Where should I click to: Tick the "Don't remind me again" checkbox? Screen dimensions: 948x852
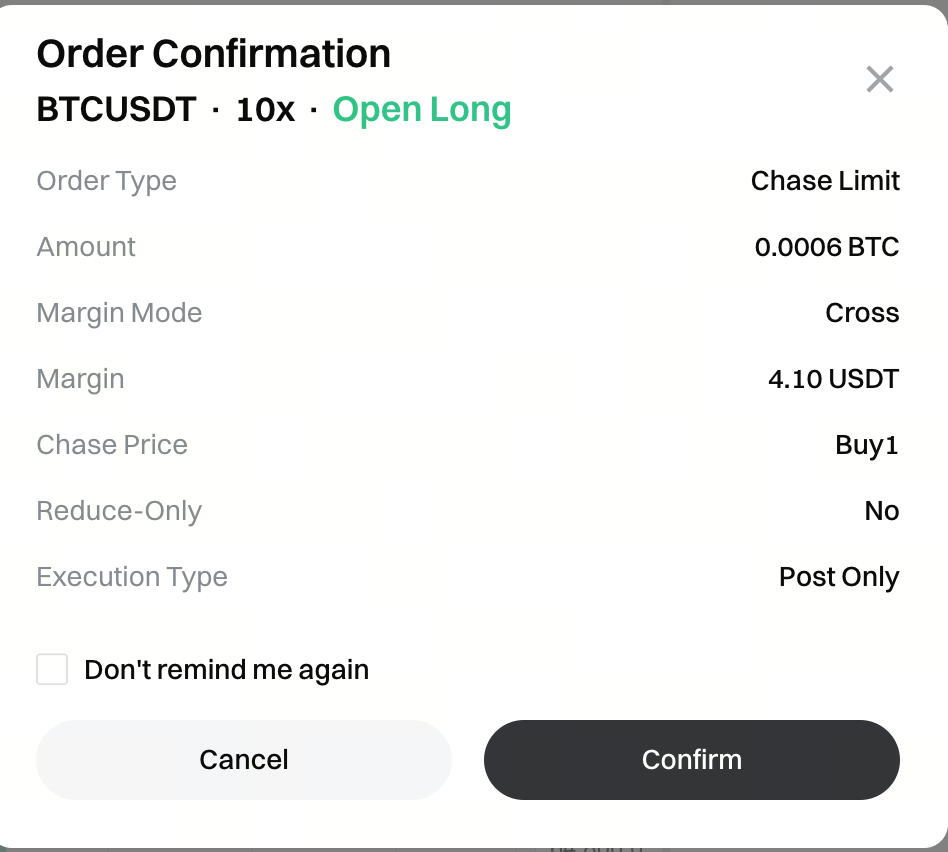(52, 669)
